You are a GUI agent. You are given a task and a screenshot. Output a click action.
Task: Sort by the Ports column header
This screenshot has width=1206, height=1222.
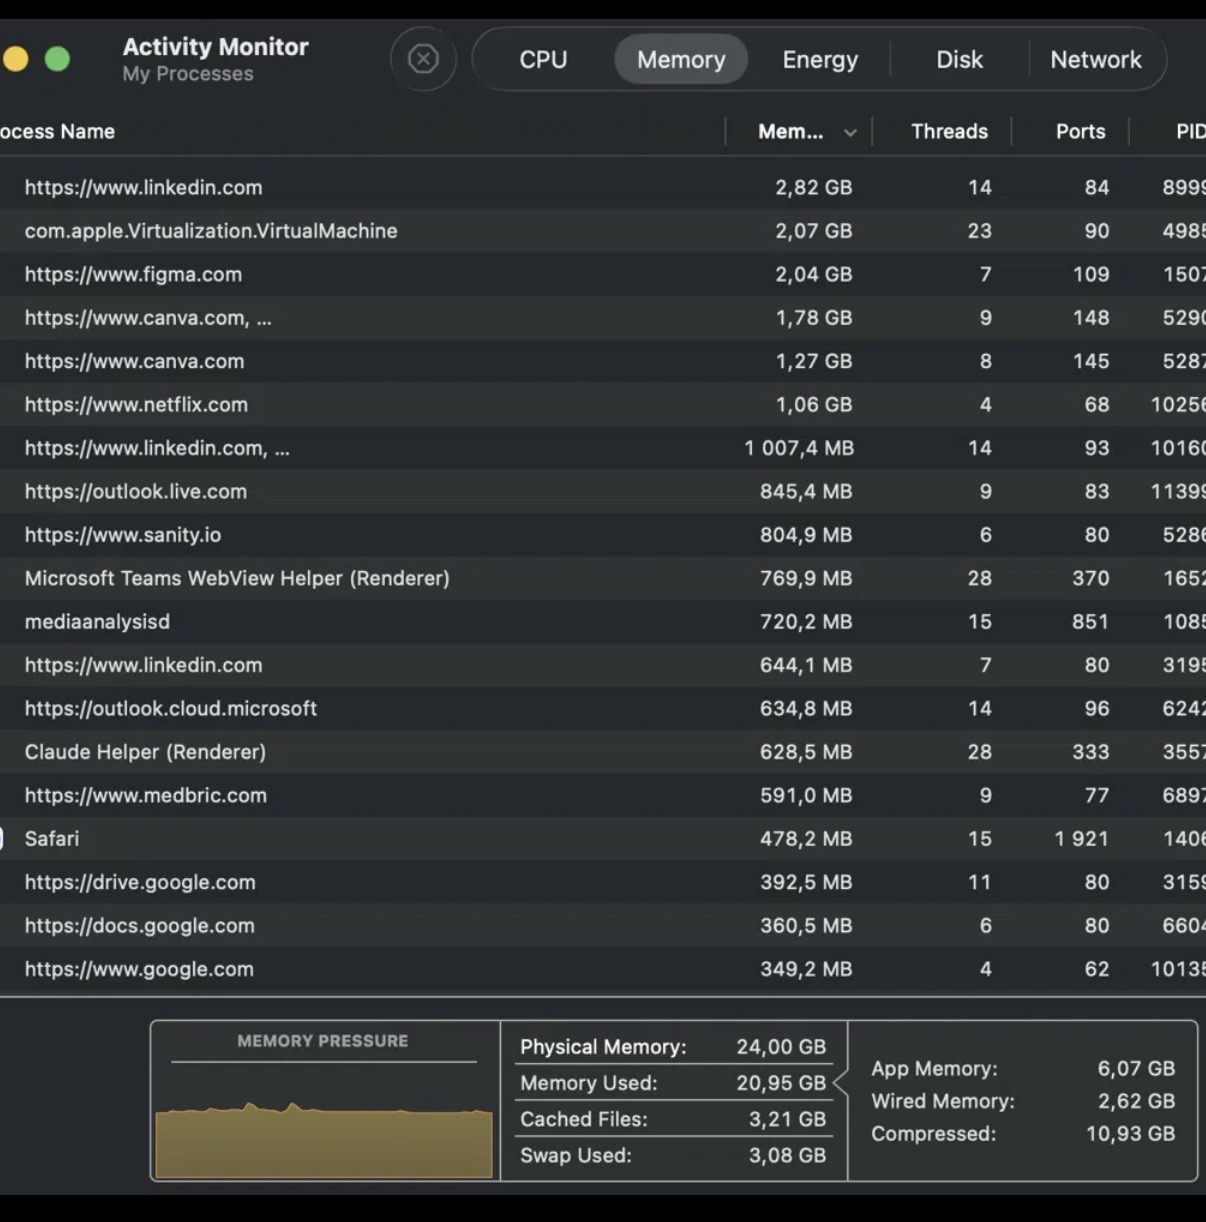pos(1080,132)
